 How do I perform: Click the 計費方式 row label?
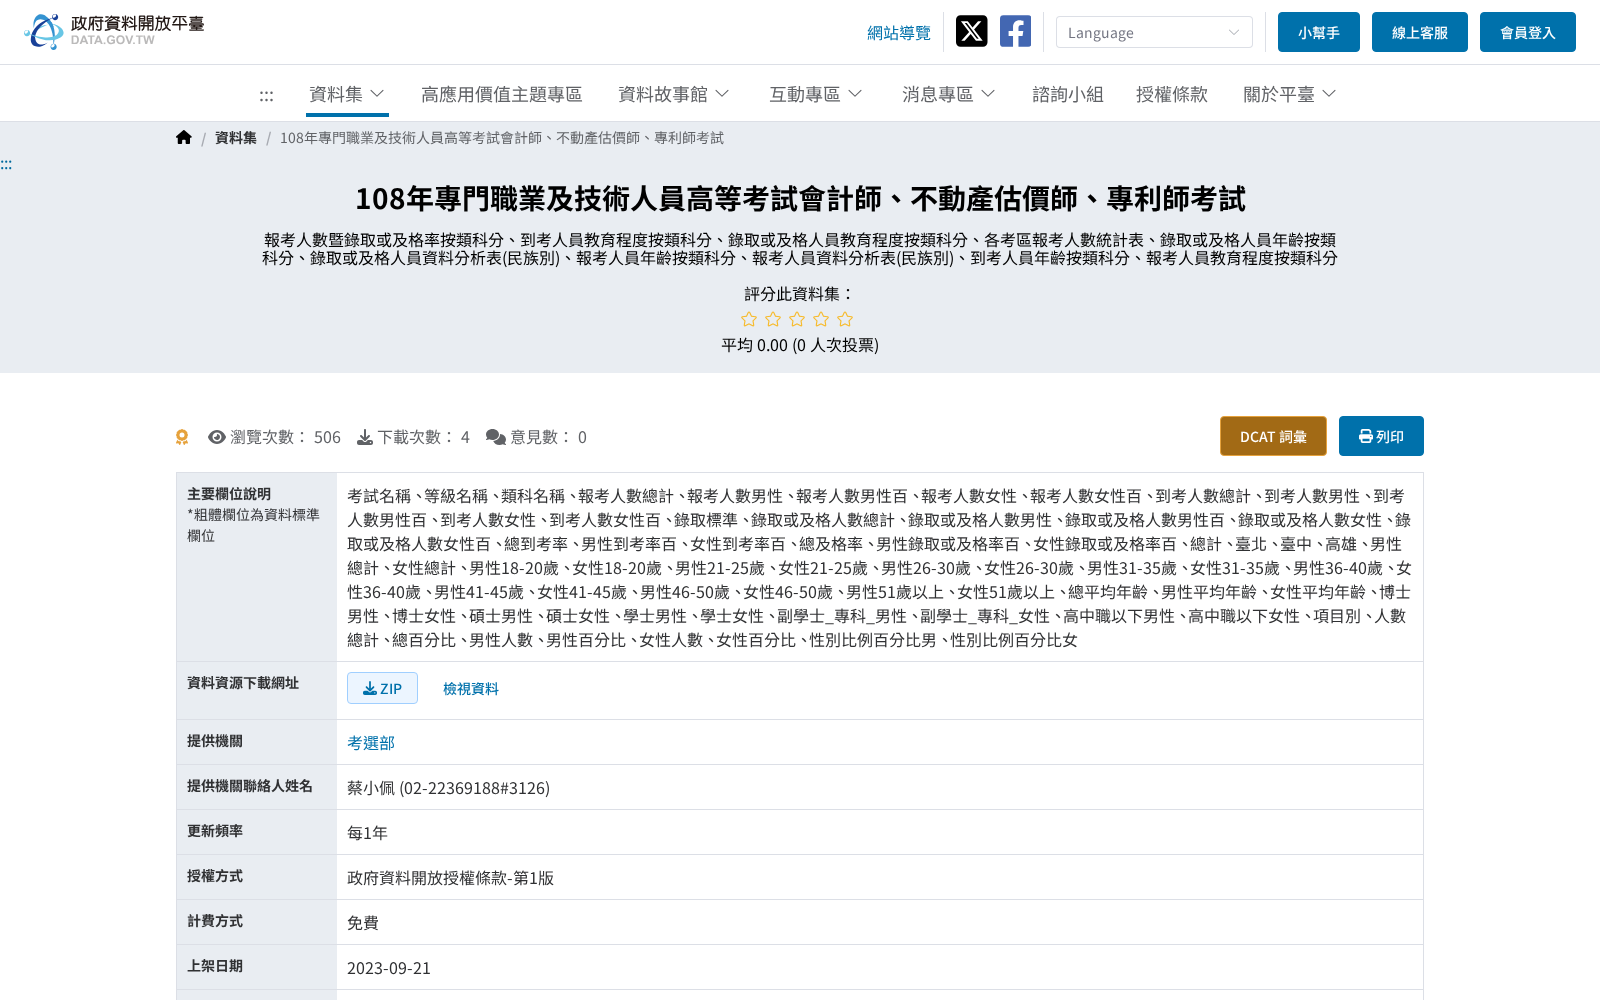coord(215,921)
